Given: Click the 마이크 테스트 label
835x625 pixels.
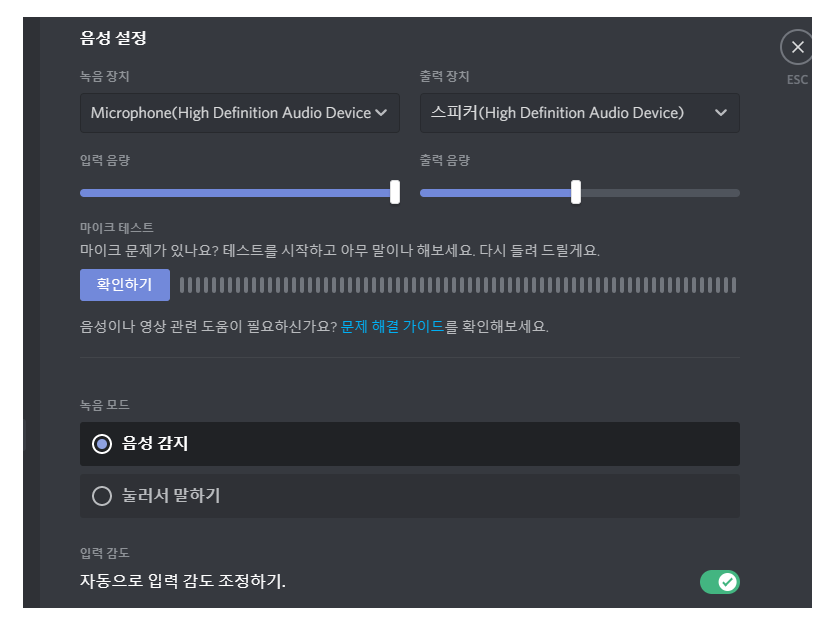Looking at the screenshot, I should (x=117, y=228).
